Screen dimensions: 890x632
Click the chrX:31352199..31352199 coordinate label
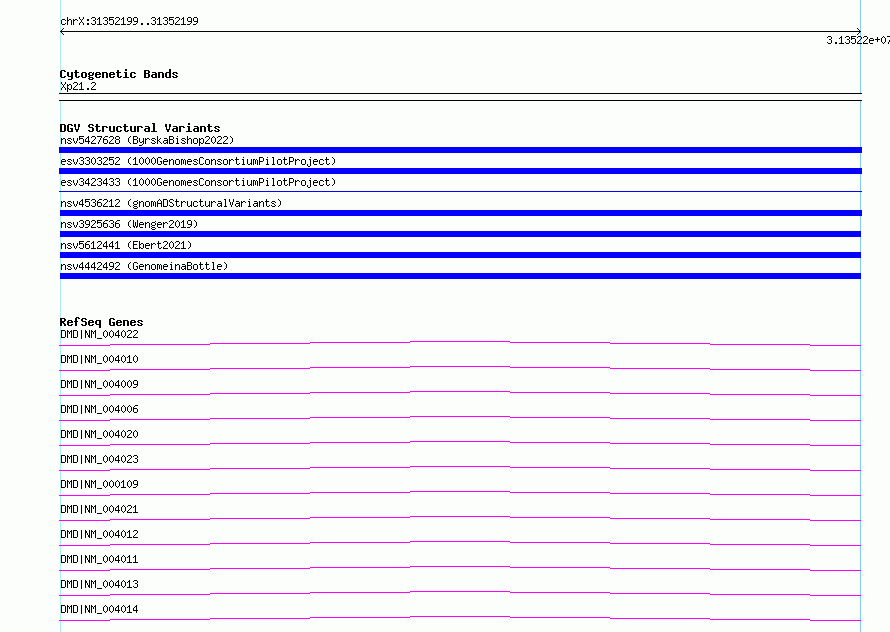(x=129, y=21)
